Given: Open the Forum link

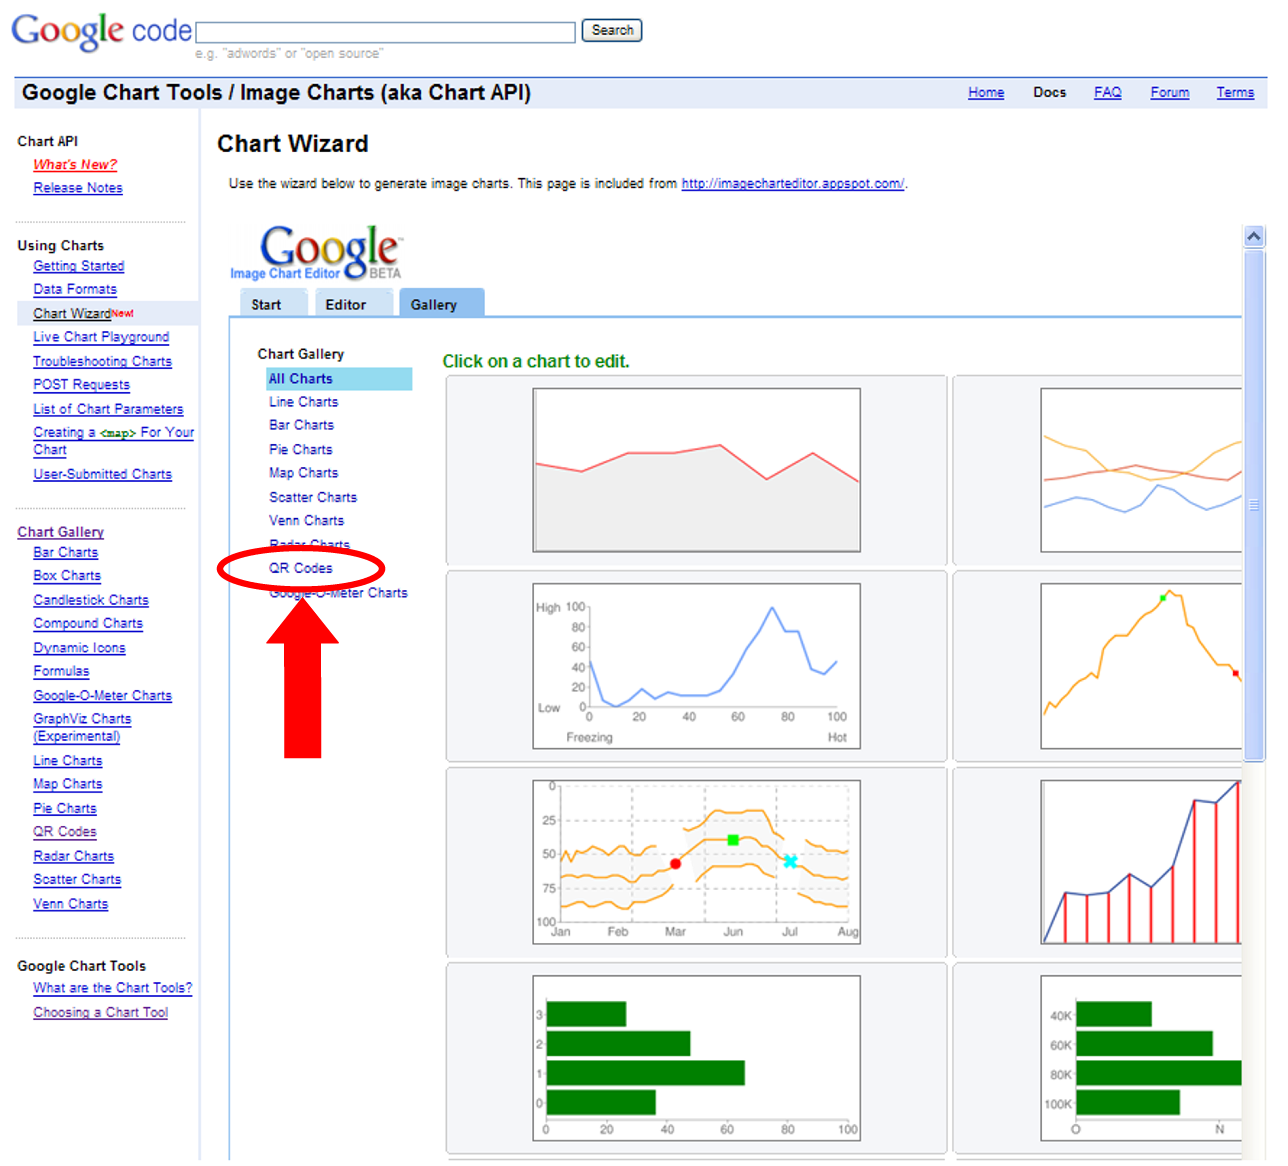Looking at the screenshot, I should [x=1169, y=93].
